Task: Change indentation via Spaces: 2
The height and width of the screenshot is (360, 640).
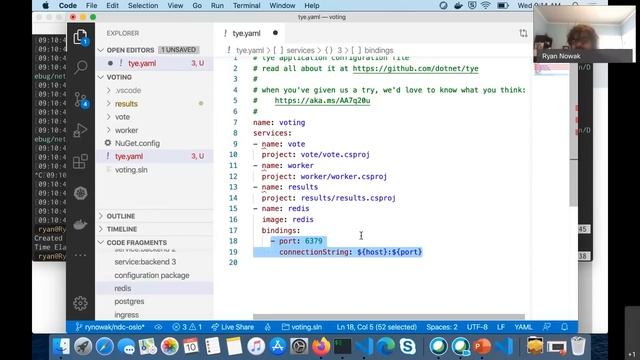Action: pyautogui.click(x=442, y=327)
